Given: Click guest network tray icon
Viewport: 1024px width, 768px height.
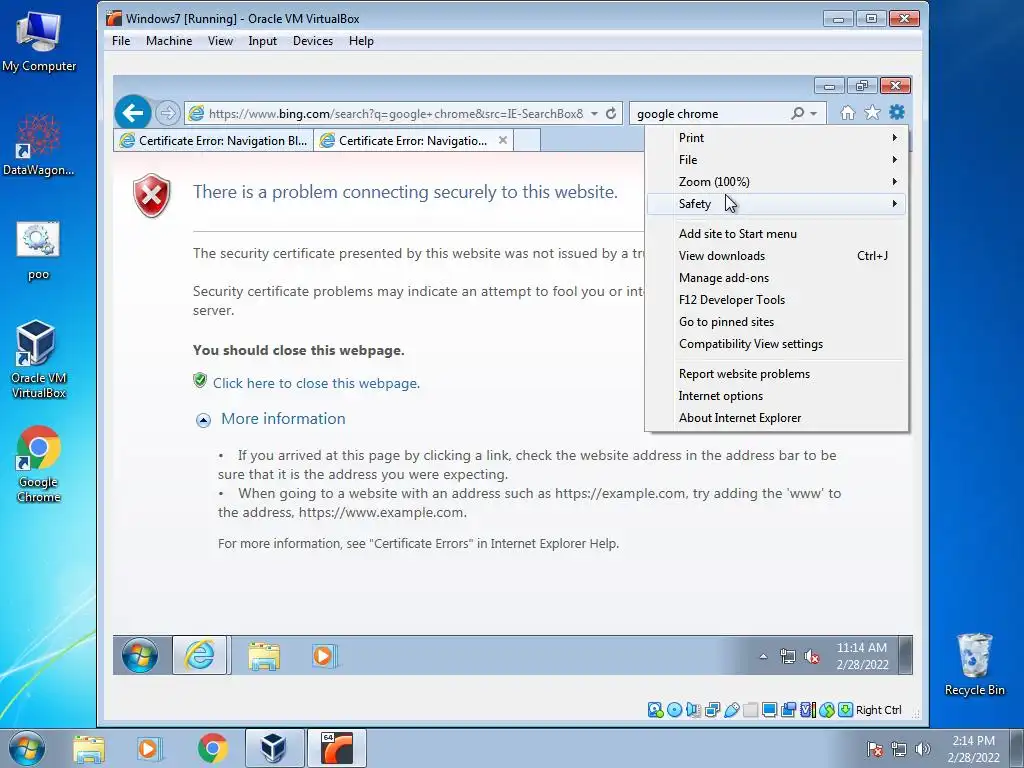Looking at the screenshot, I should (x=788, y=656).
